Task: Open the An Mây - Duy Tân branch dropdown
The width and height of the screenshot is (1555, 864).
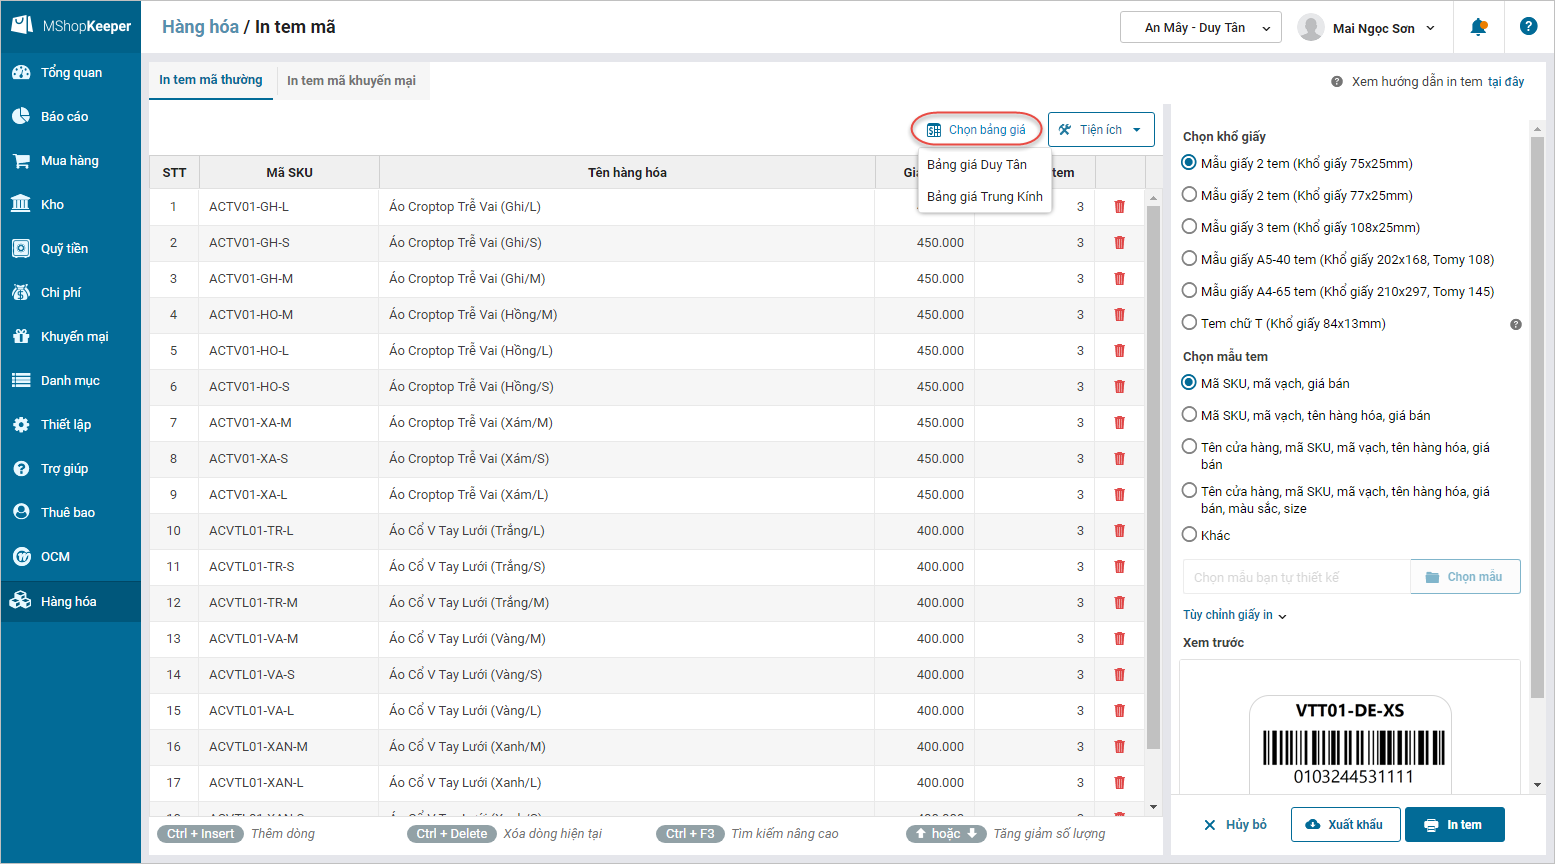Action: (x=1200, y=28)
